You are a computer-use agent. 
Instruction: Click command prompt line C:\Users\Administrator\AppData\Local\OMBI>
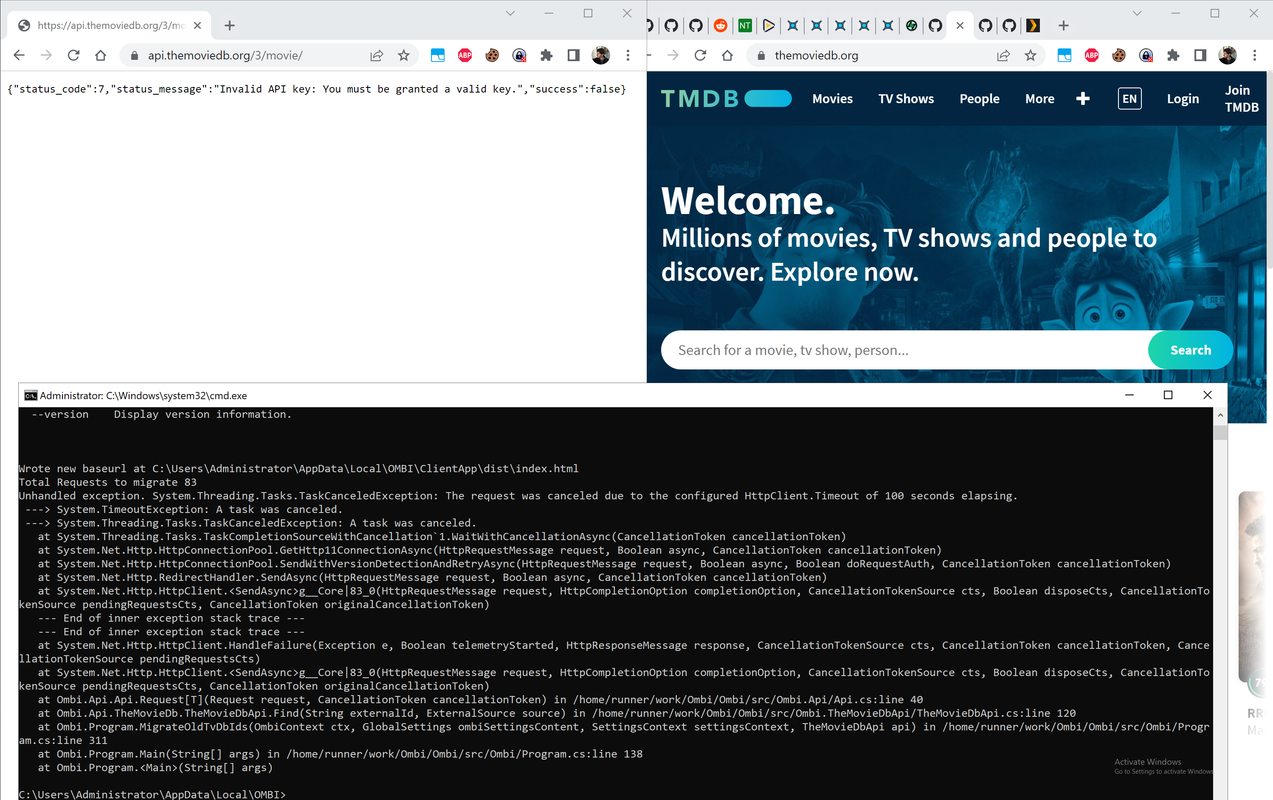pos(152,794)
